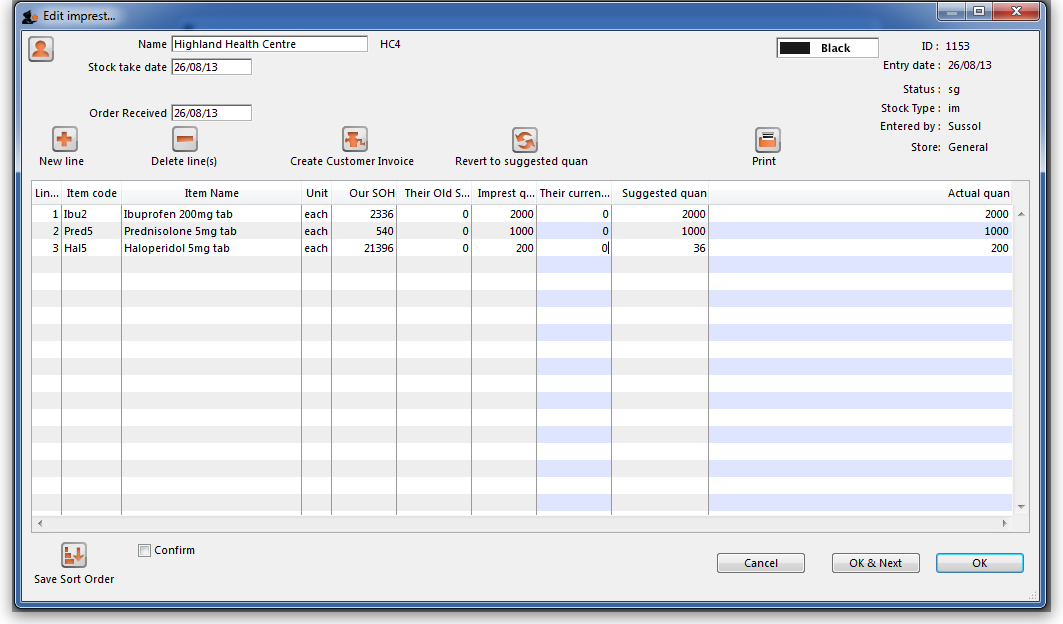Click the customer person icon beside Name

tap(41, 49)
